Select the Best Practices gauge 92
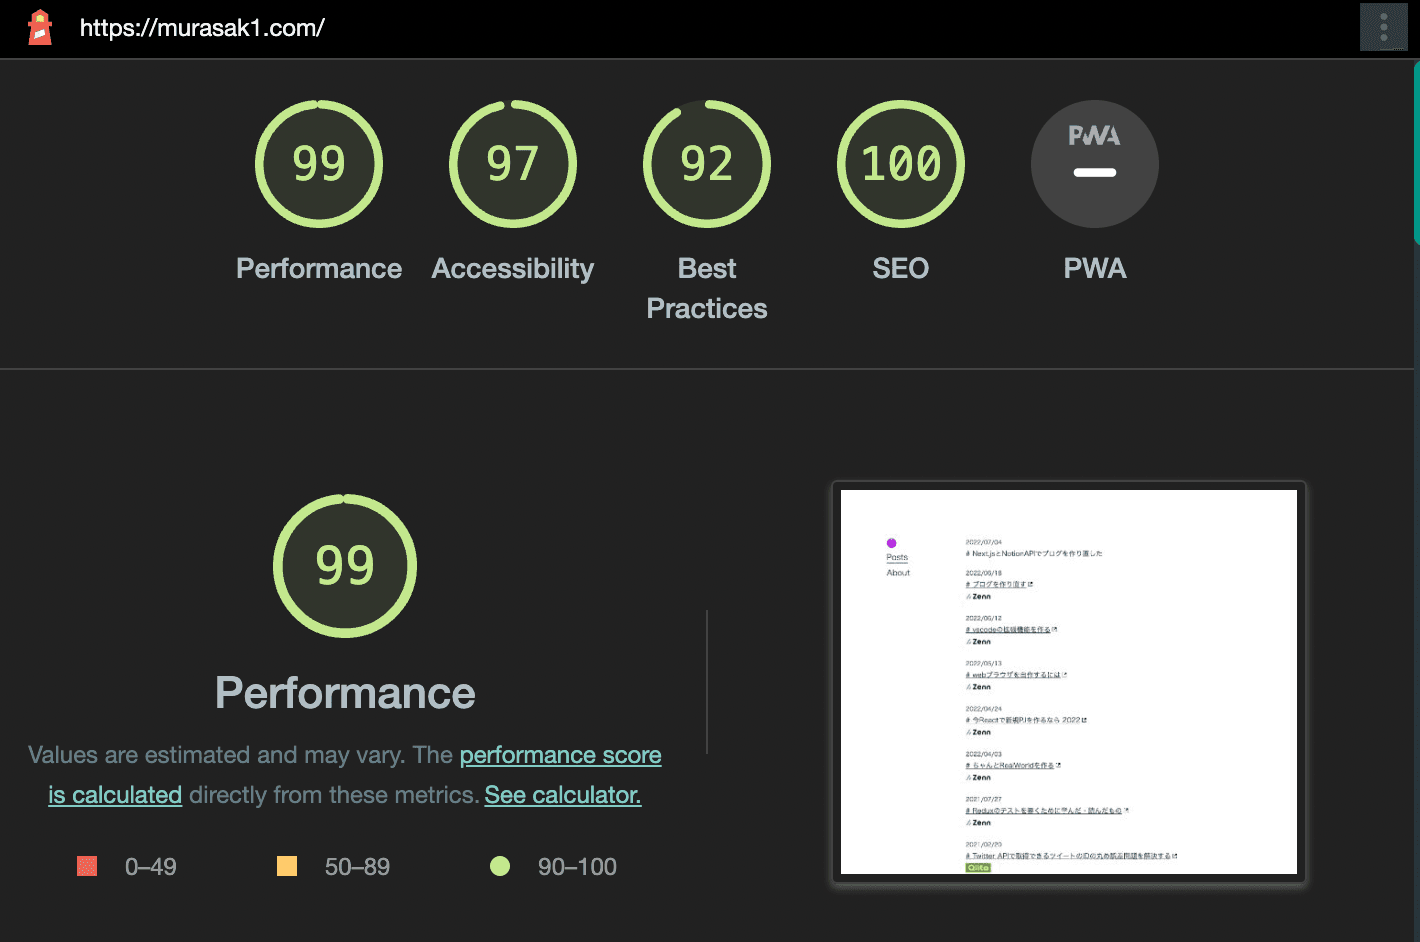The width and height of the screenshot is (1420, 942). (707, 164)
